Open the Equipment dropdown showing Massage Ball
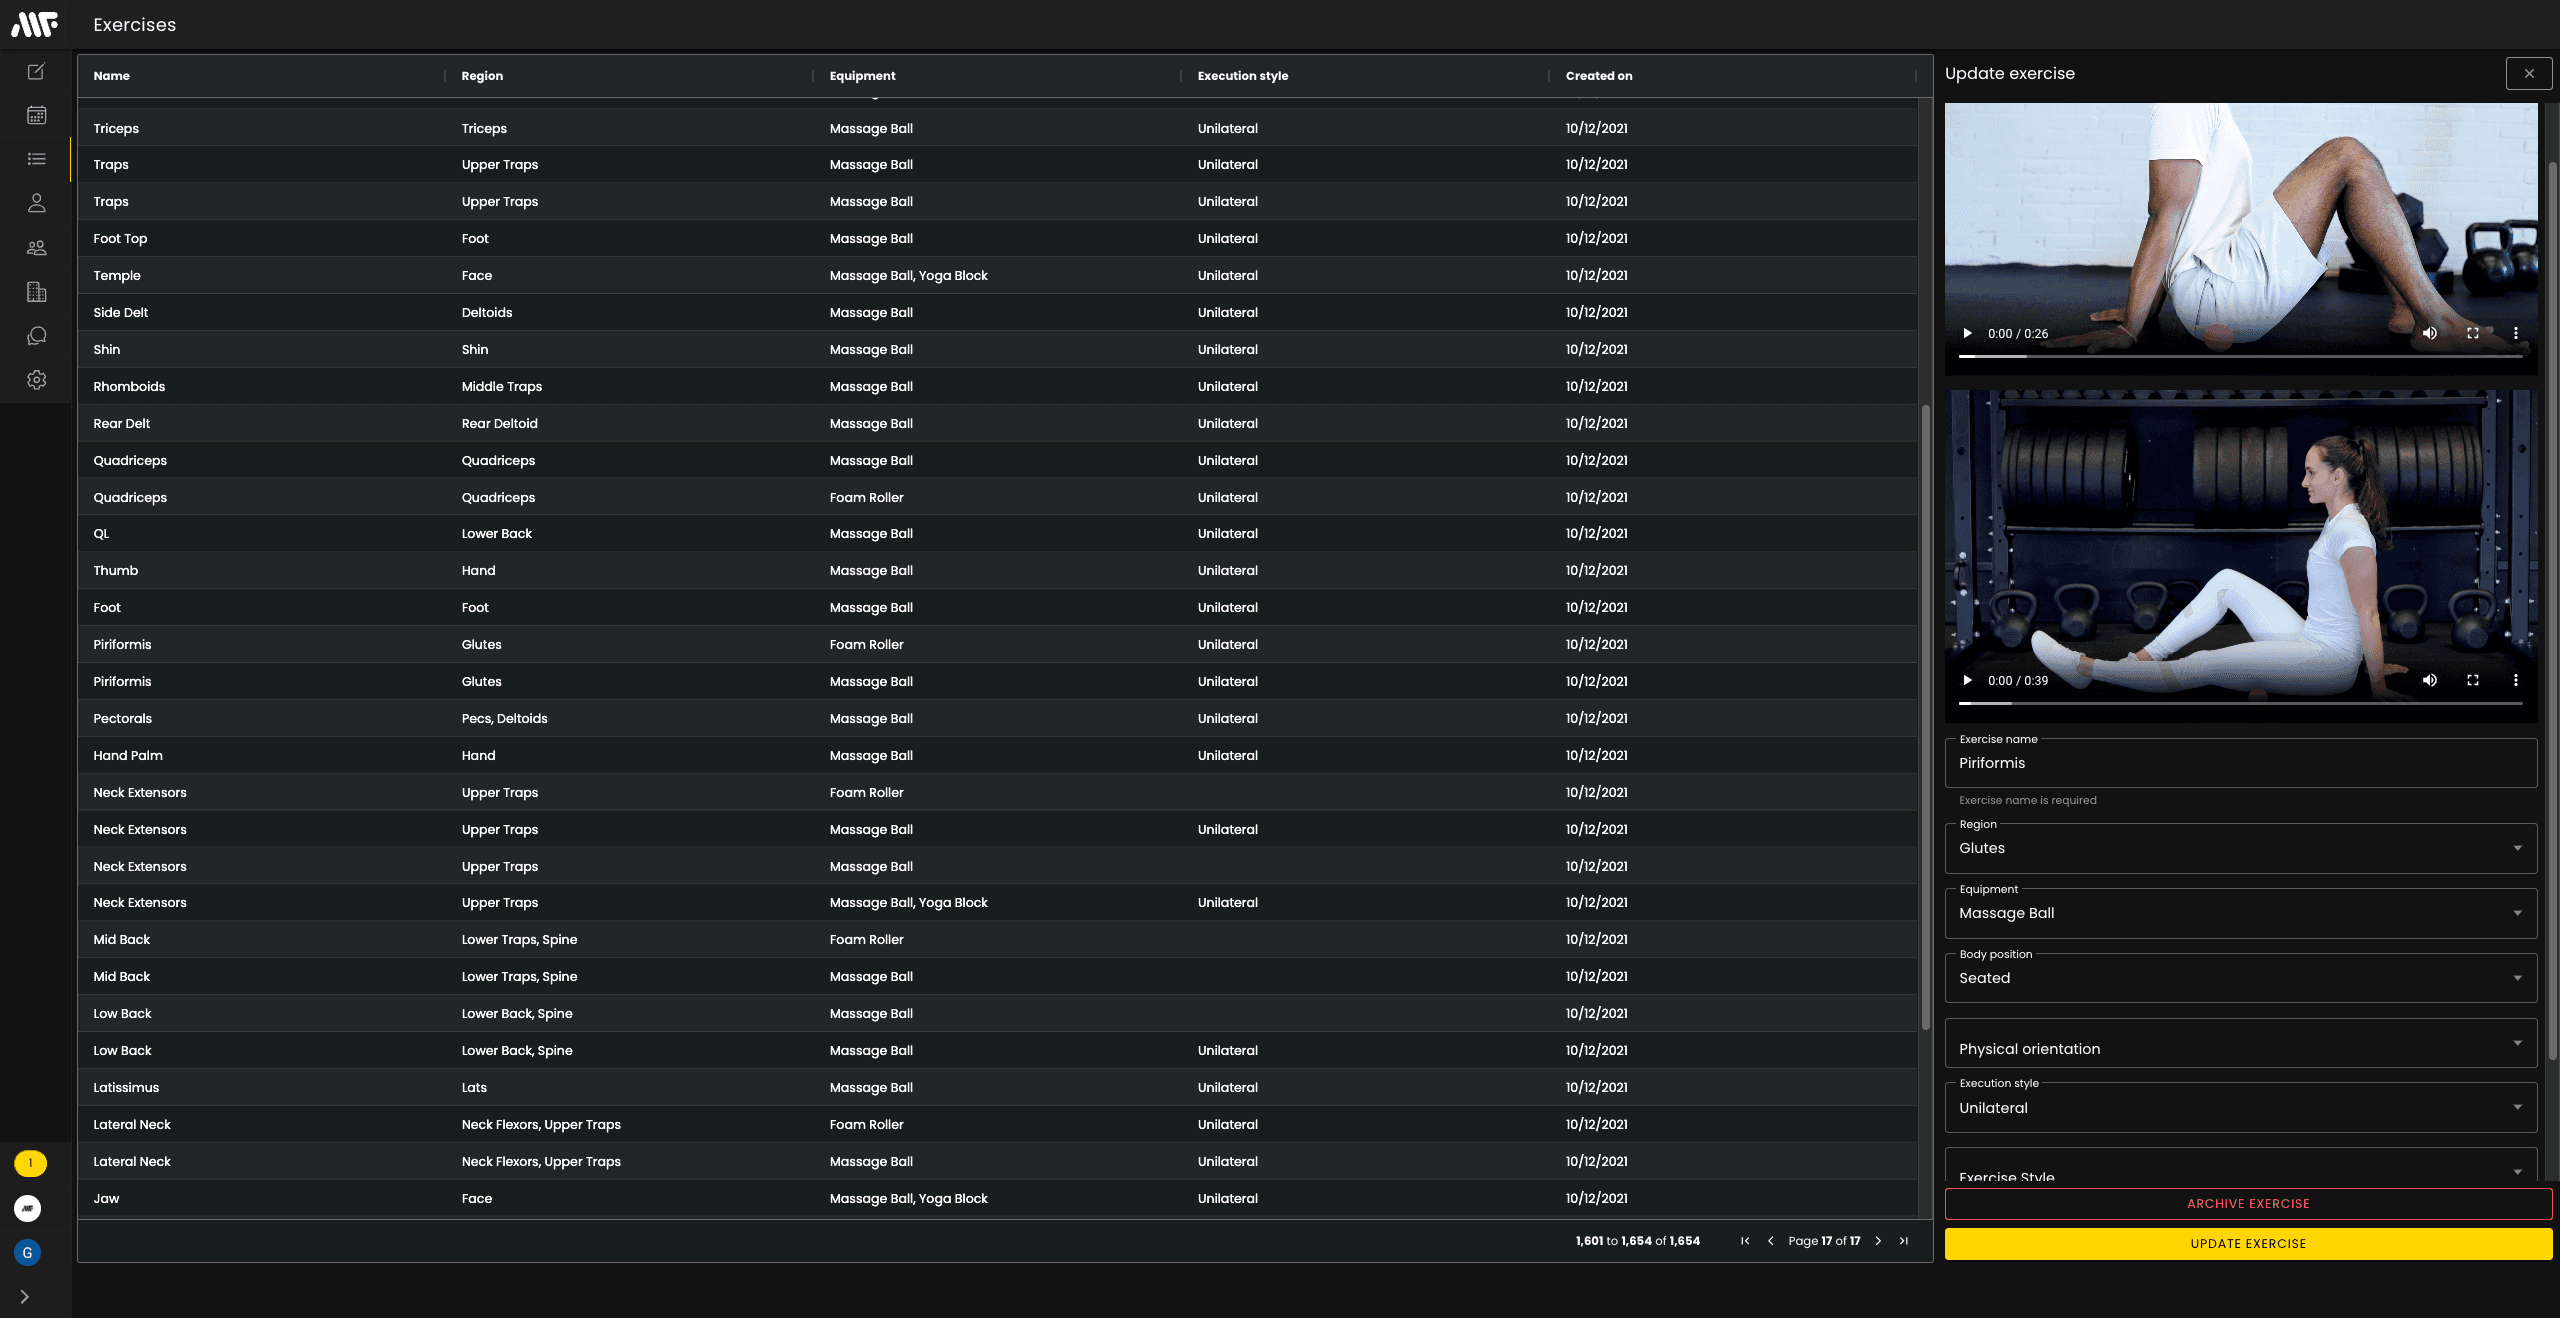Image resolution: width=2560 pixels, height=1318 pixels. [2240, 913]
